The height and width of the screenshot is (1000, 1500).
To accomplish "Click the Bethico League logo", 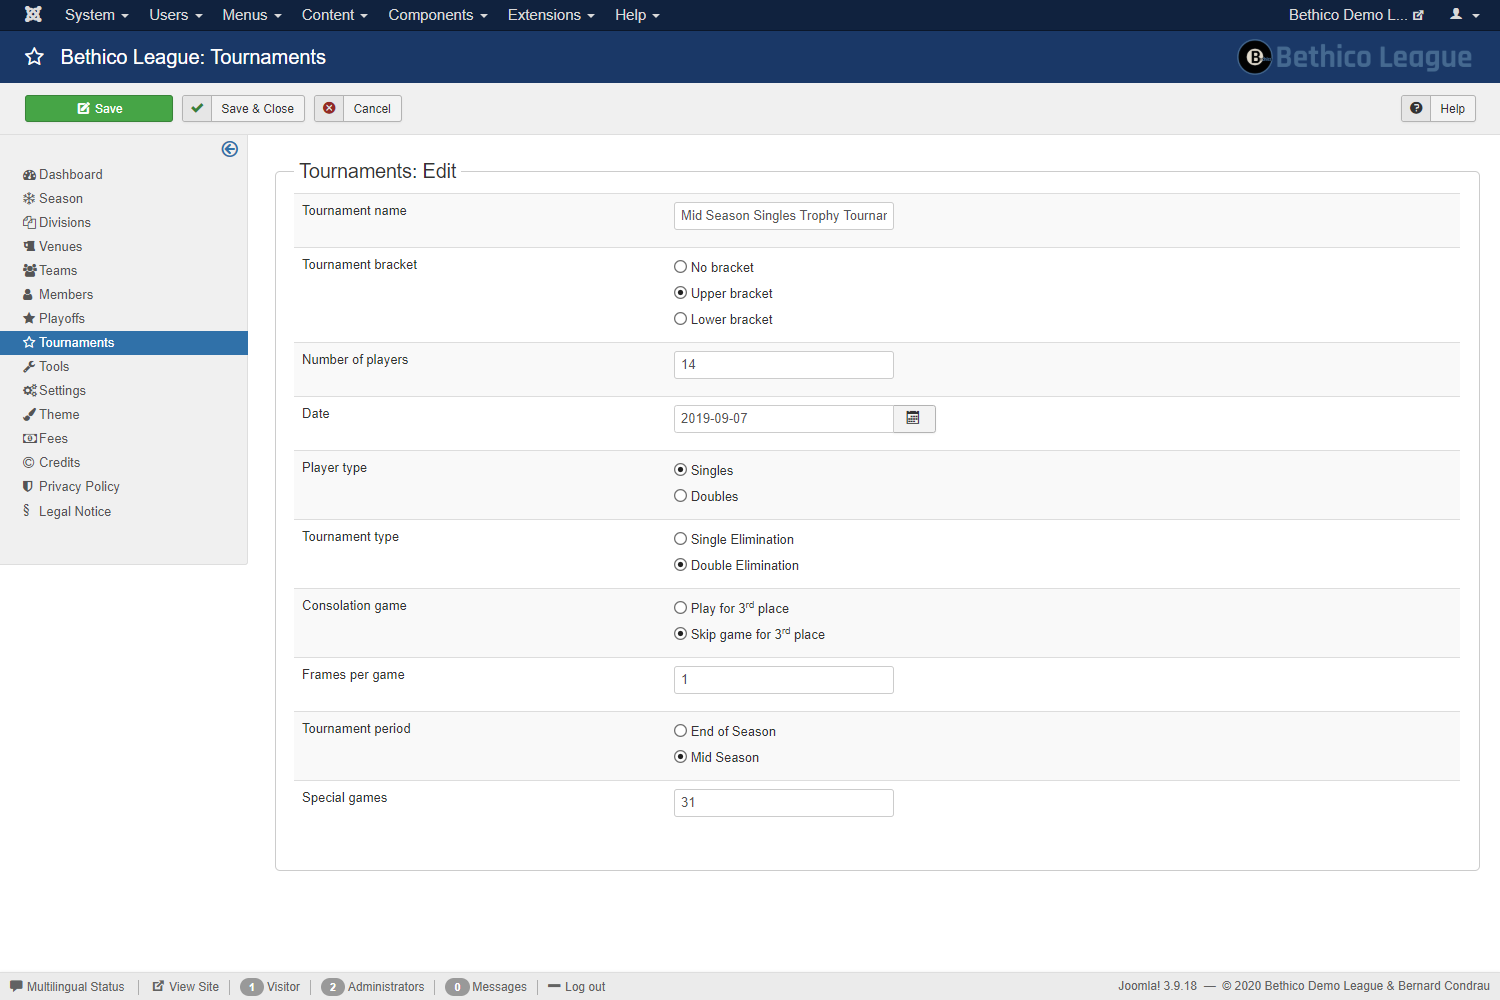I will coord(1354,57).
